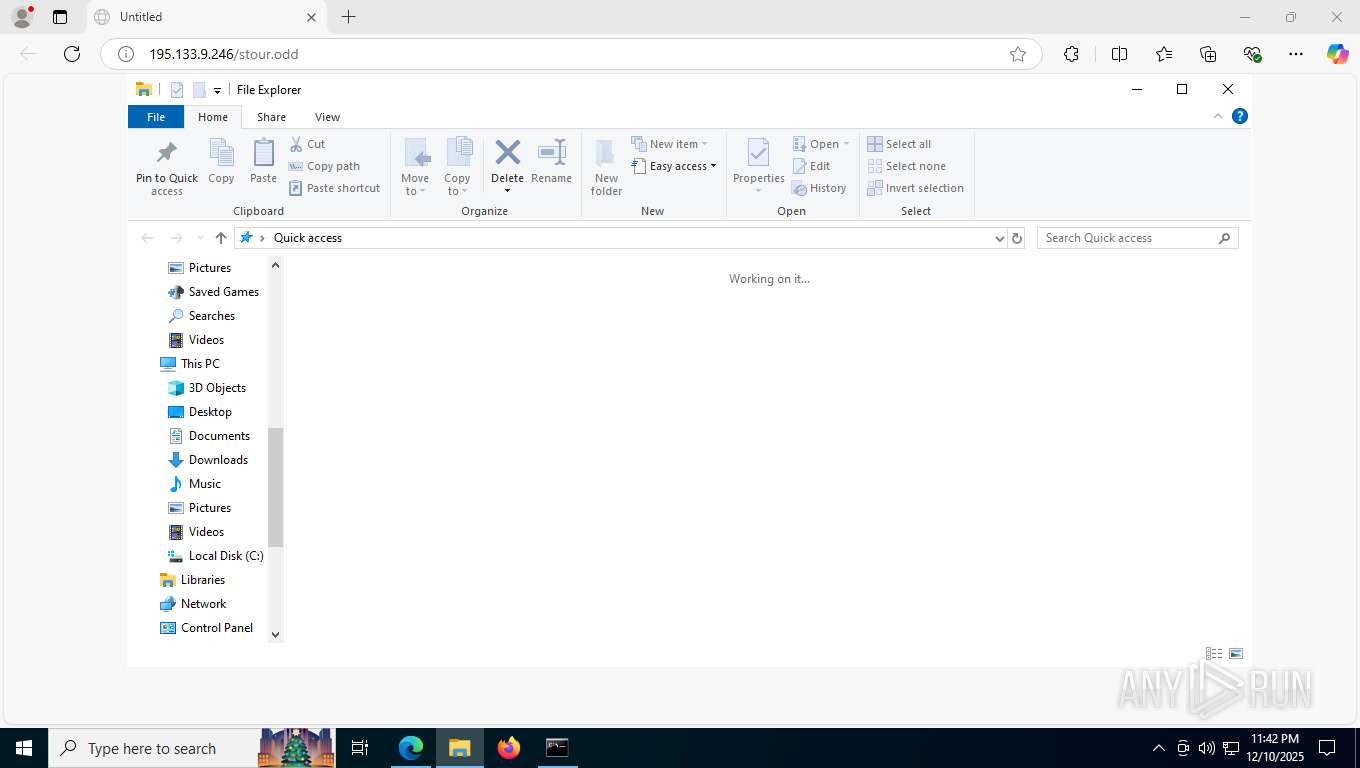
Task: Open the Recent locations dropdown arrow
Action: tap(200, 238)
